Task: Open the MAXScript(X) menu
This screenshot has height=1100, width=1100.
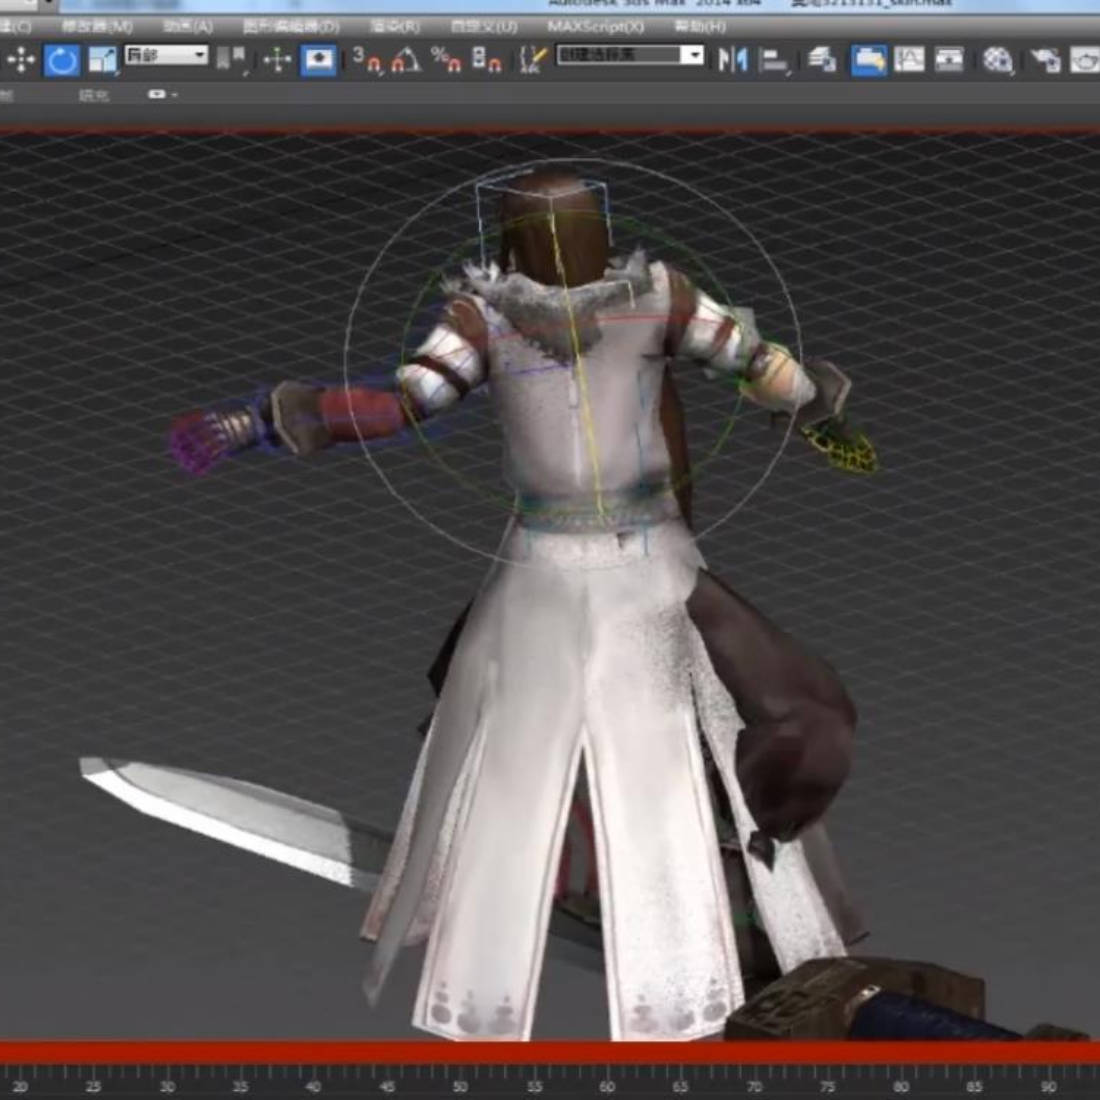Action: coord(596,27)
